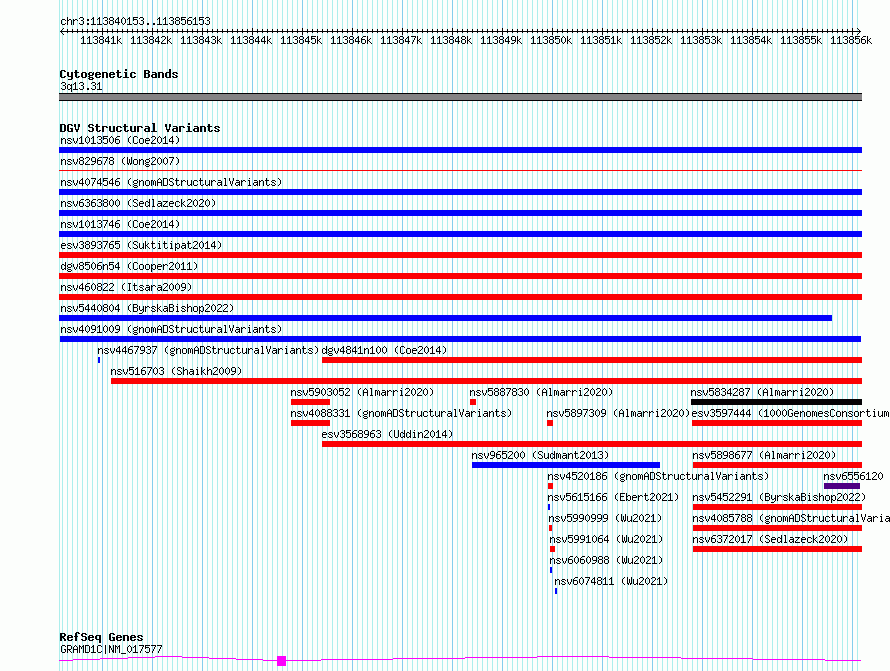Image resolution: width=890 pixels, height=671 pixels.
Task: Click nsv516703 (Shaikh2009) label
Action: [176, 371]
